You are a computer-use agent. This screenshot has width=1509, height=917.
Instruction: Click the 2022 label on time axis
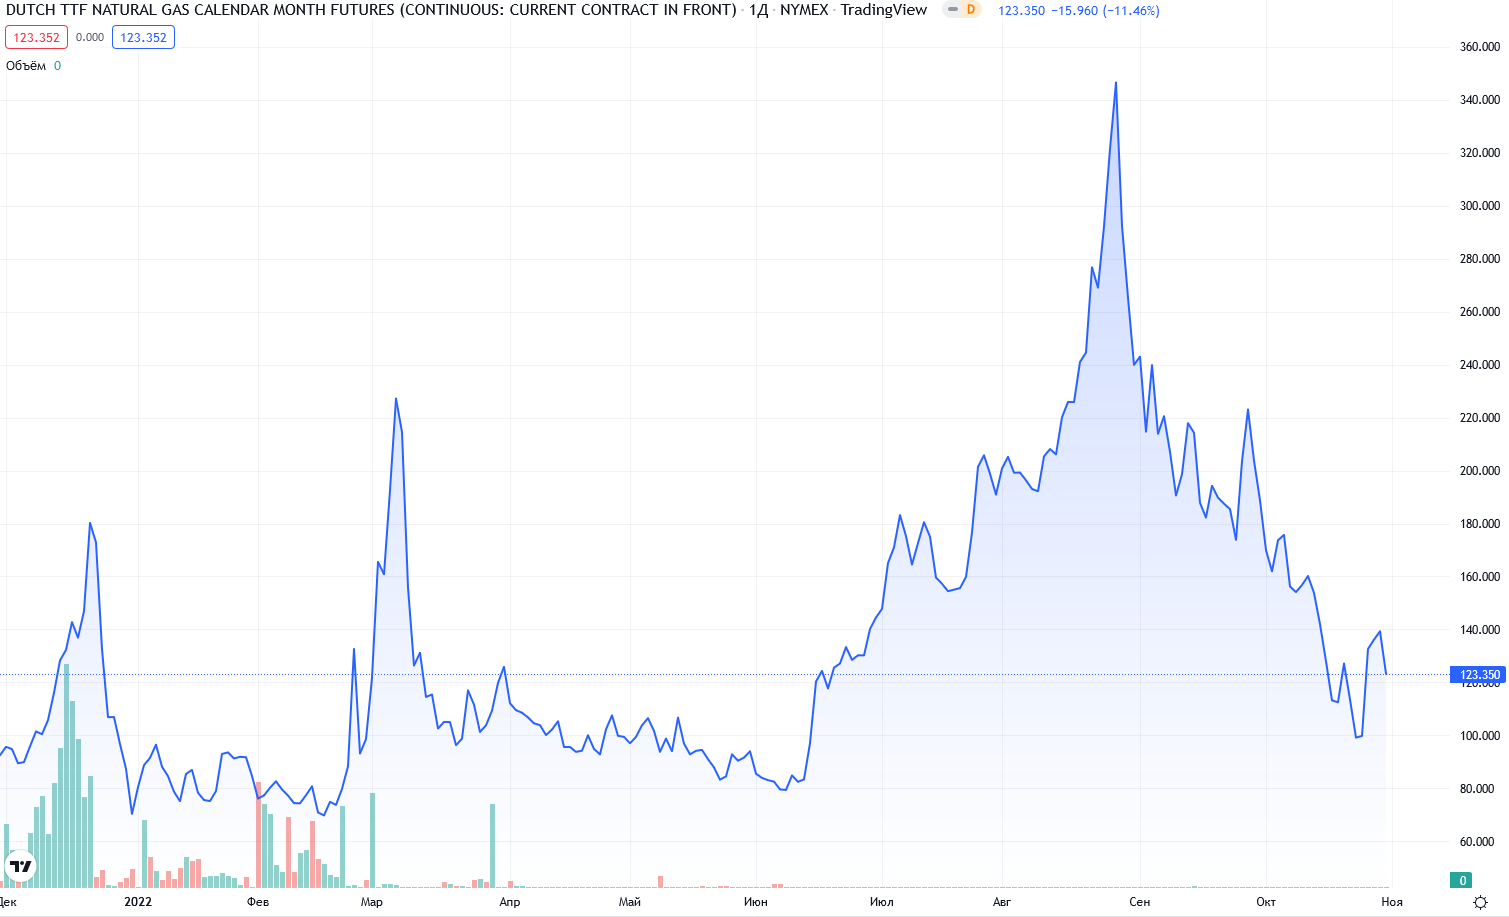point(138,902)
